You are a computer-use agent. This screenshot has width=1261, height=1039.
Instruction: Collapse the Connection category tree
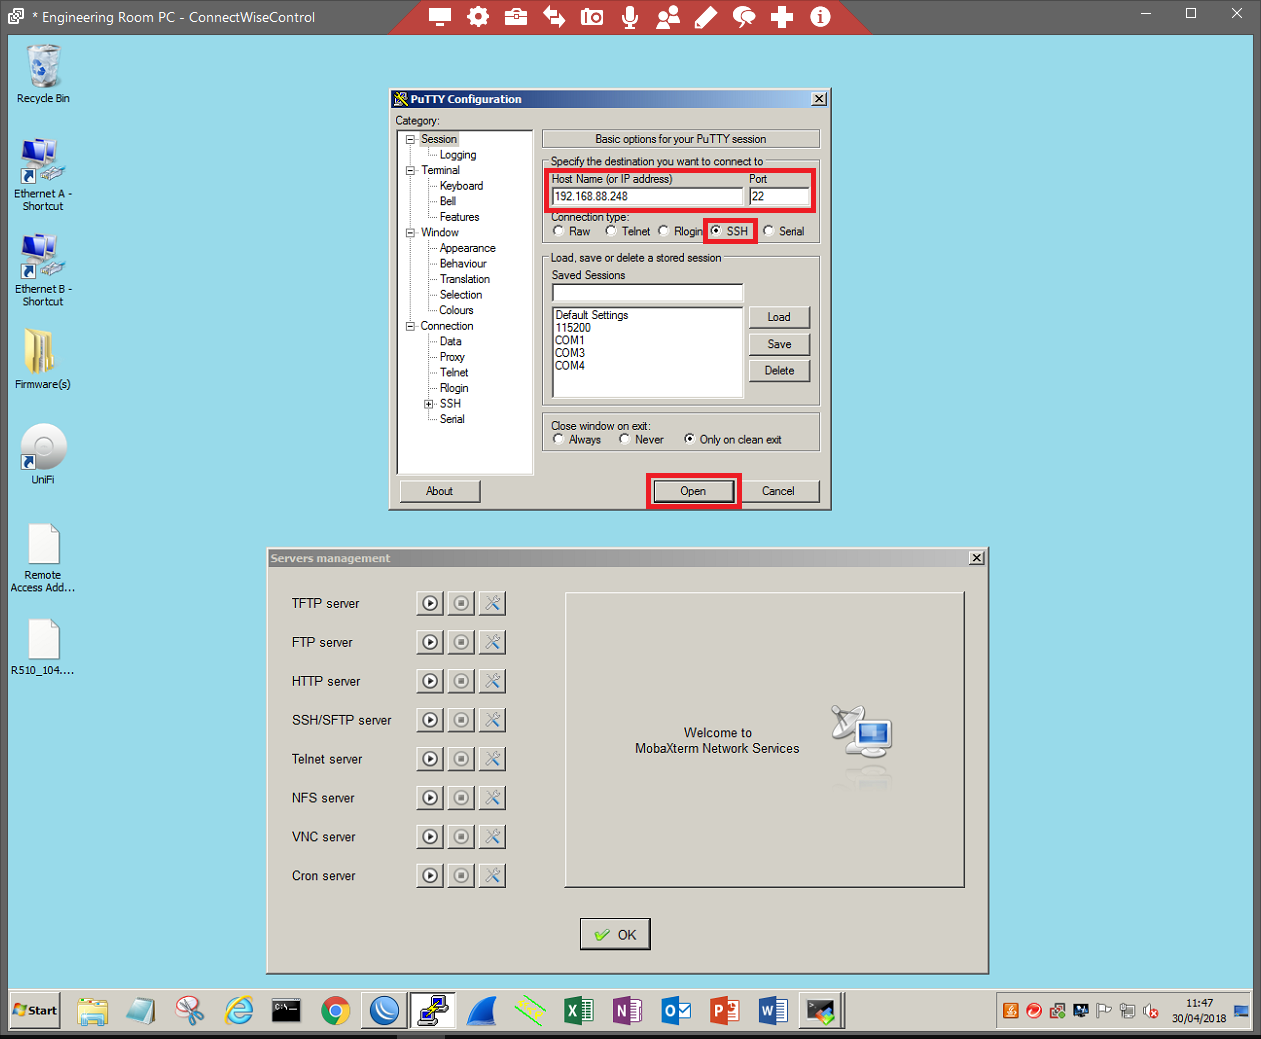(410, 326)
